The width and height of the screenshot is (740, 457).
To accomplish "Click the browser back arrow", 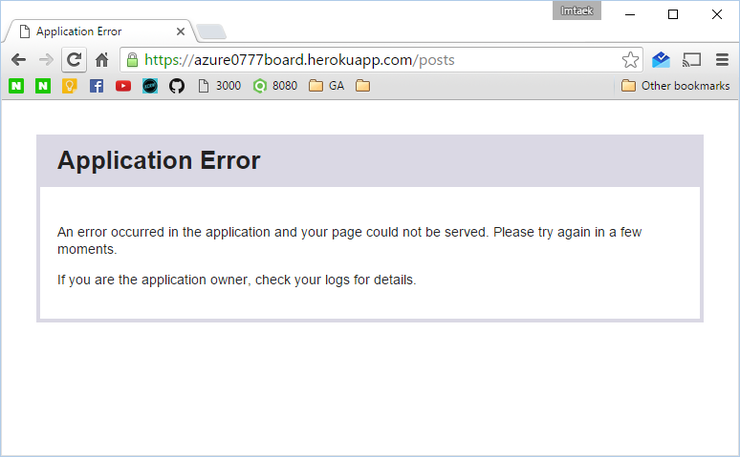I will [x=18, y=60].
